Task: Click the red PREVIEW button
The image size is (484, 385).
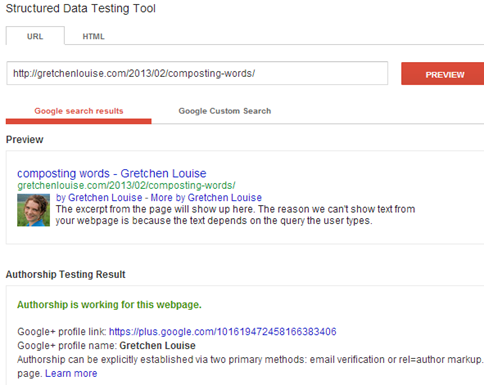Action: 443,74
